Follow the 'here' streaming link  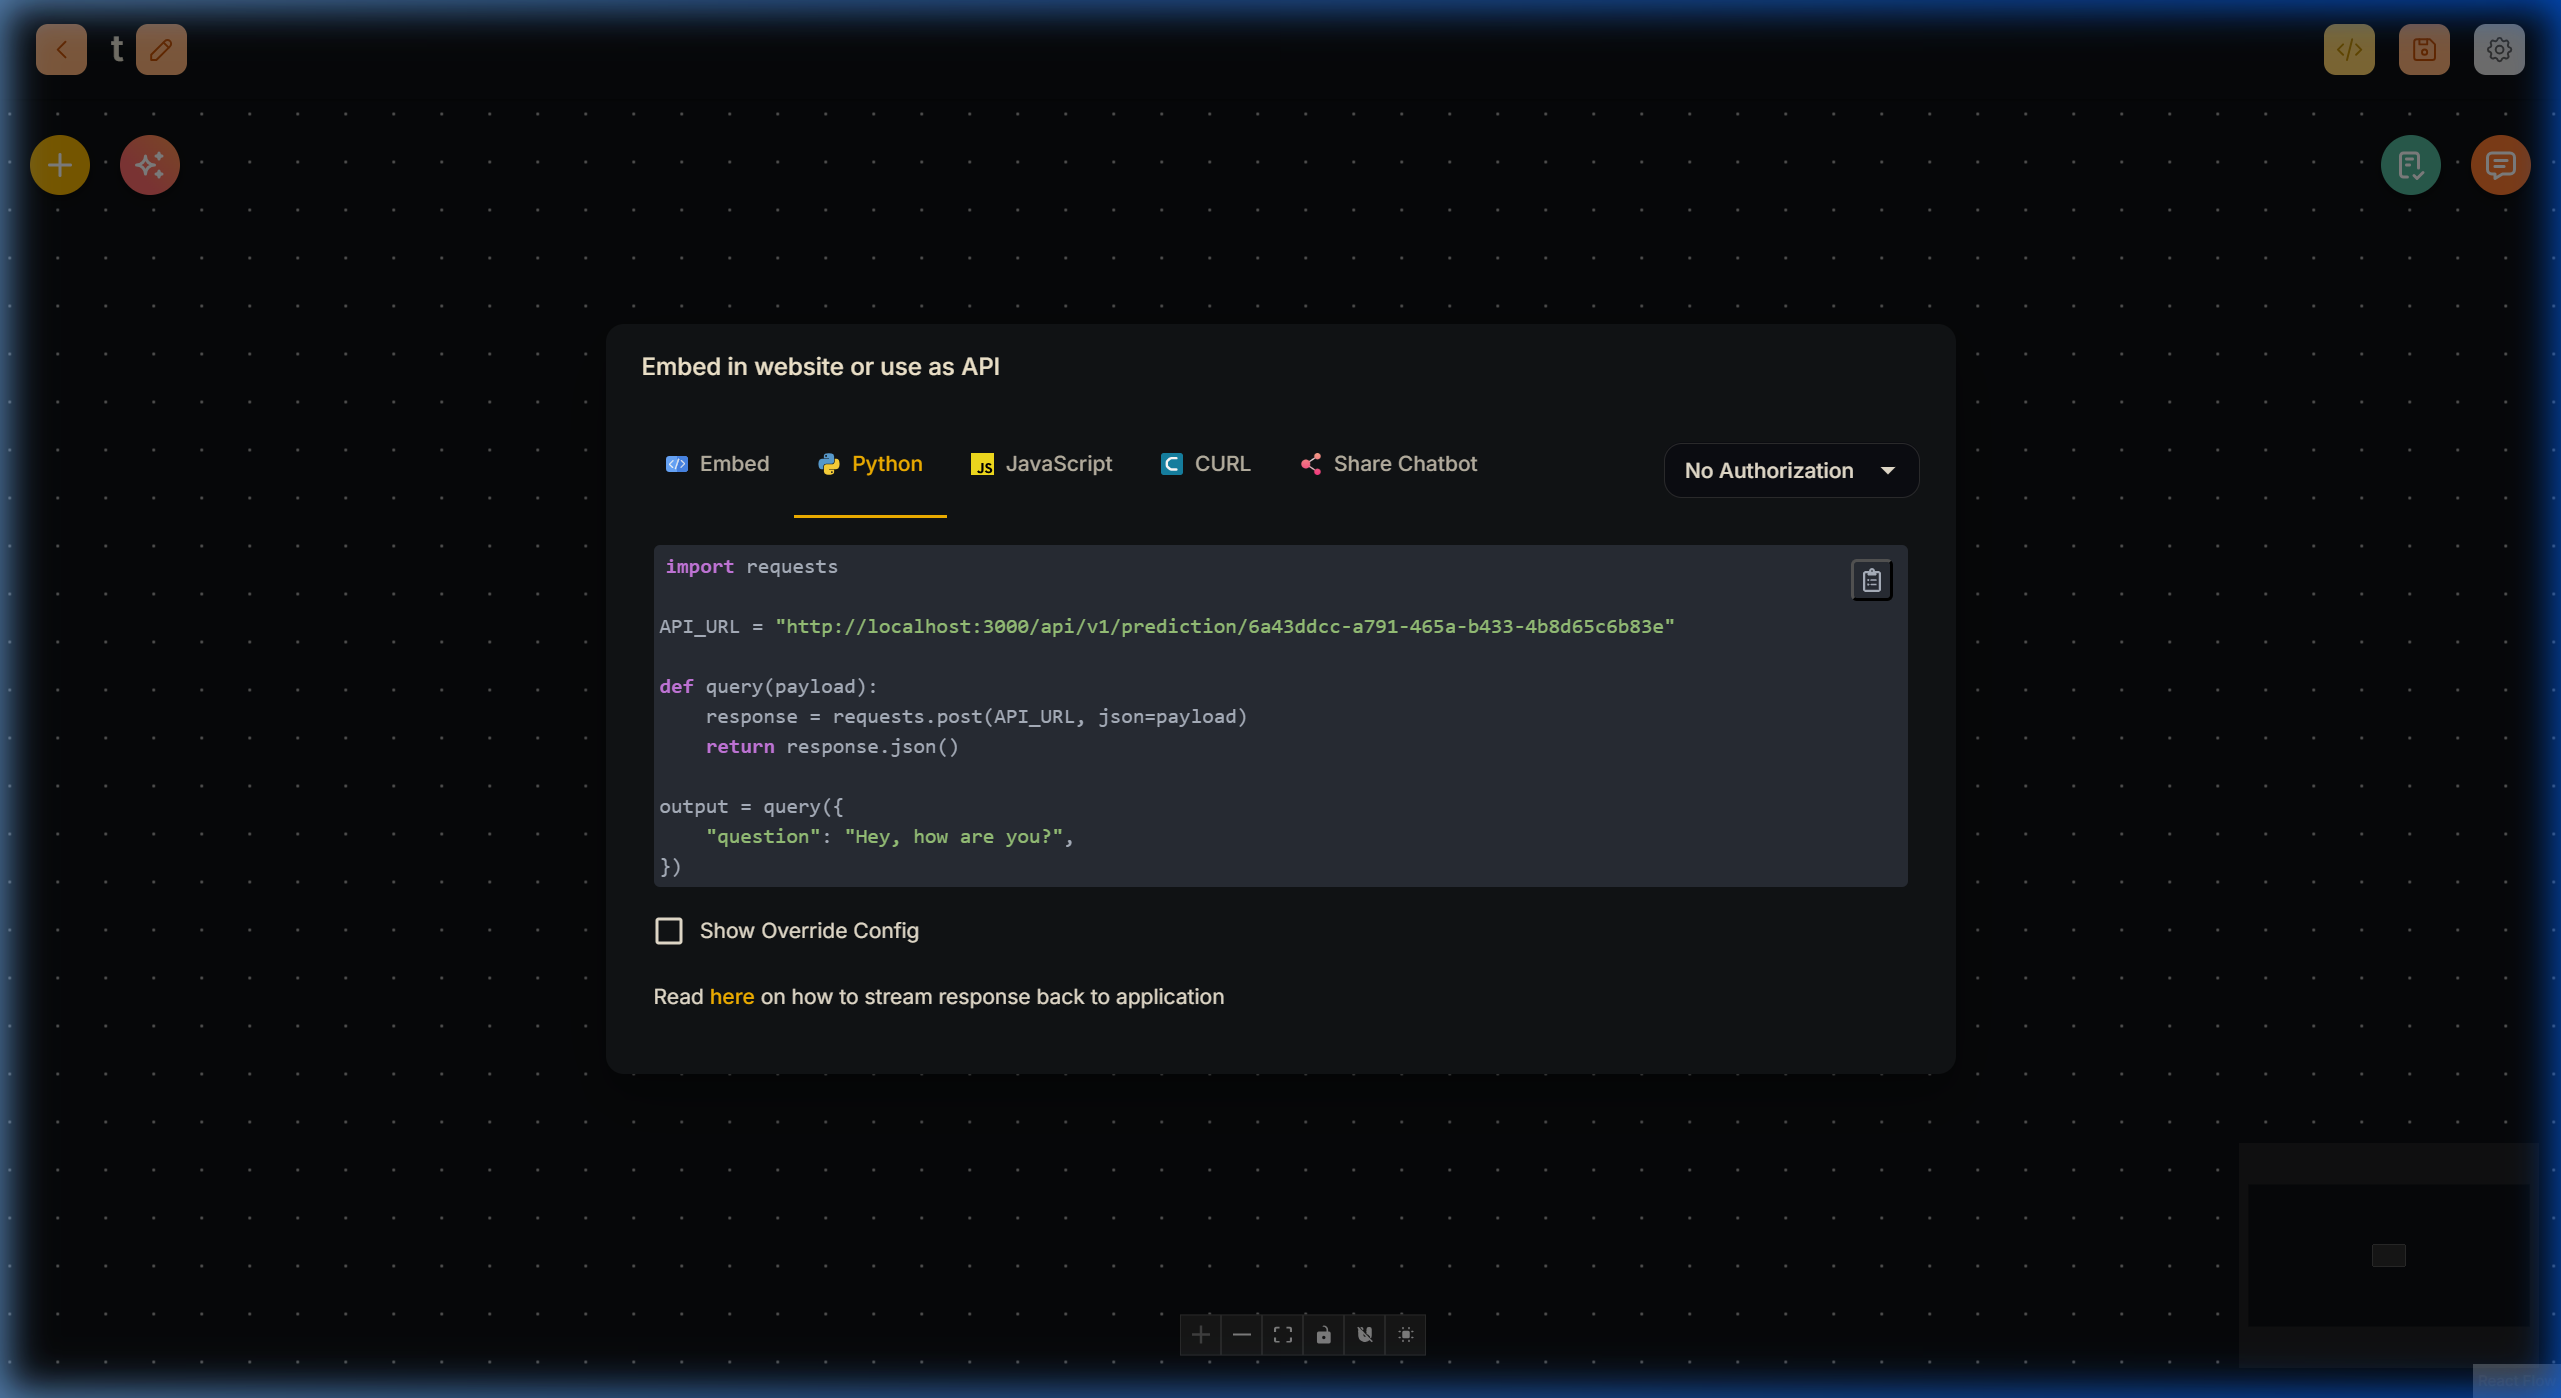(x=732, y=997)
